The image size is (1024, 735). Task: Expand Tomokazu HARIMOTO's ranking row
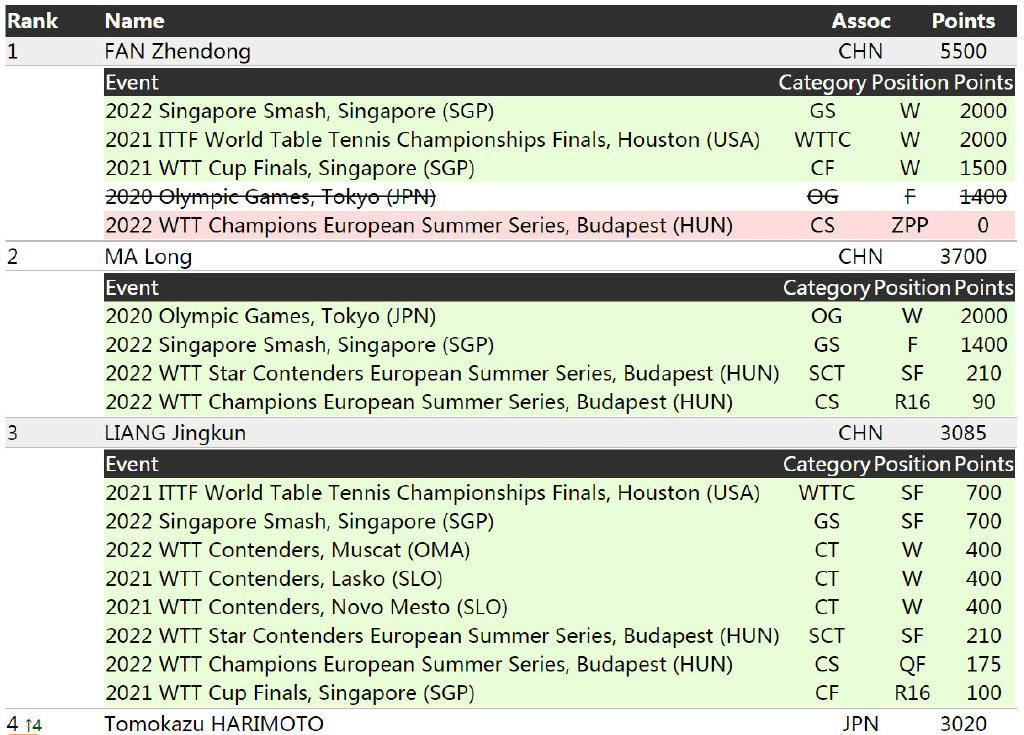point(511,723)
